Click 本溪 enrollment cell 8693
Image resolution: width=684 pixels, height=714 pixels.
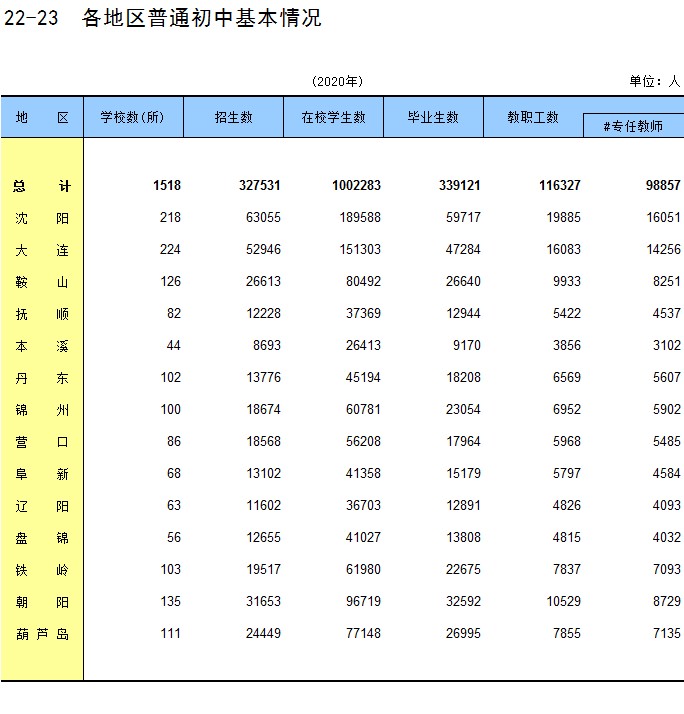[x=267, y=345]
